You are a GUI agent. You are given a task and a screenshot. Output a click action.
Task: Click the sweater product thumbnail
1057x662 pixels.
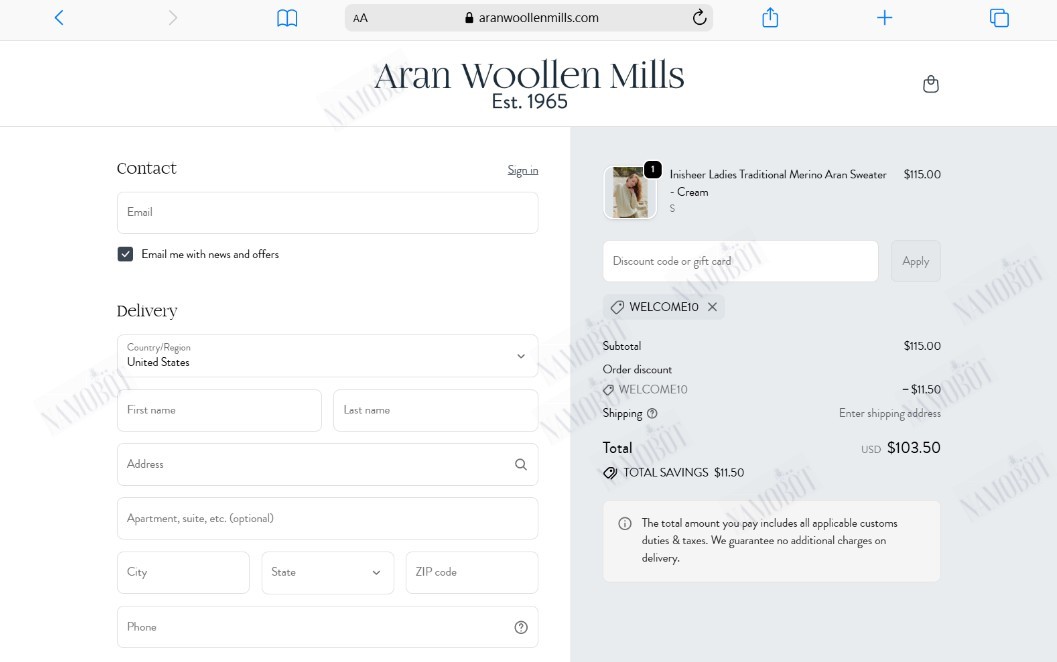[x=630, y=192]
